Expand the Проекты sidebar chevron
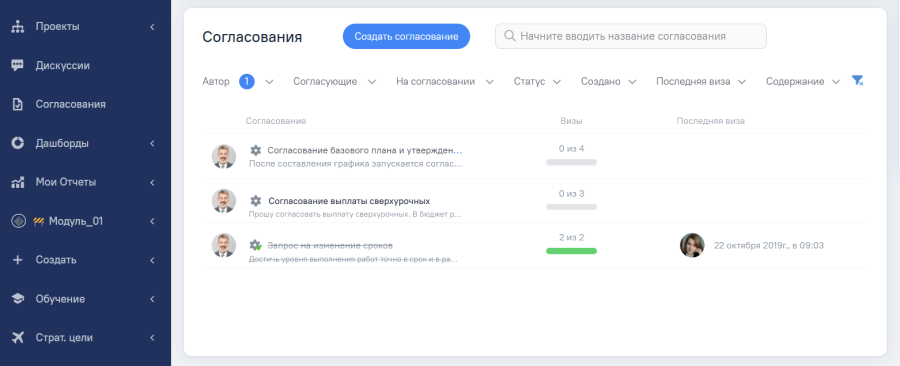This screenshot has height=366, width=900. 152,26
